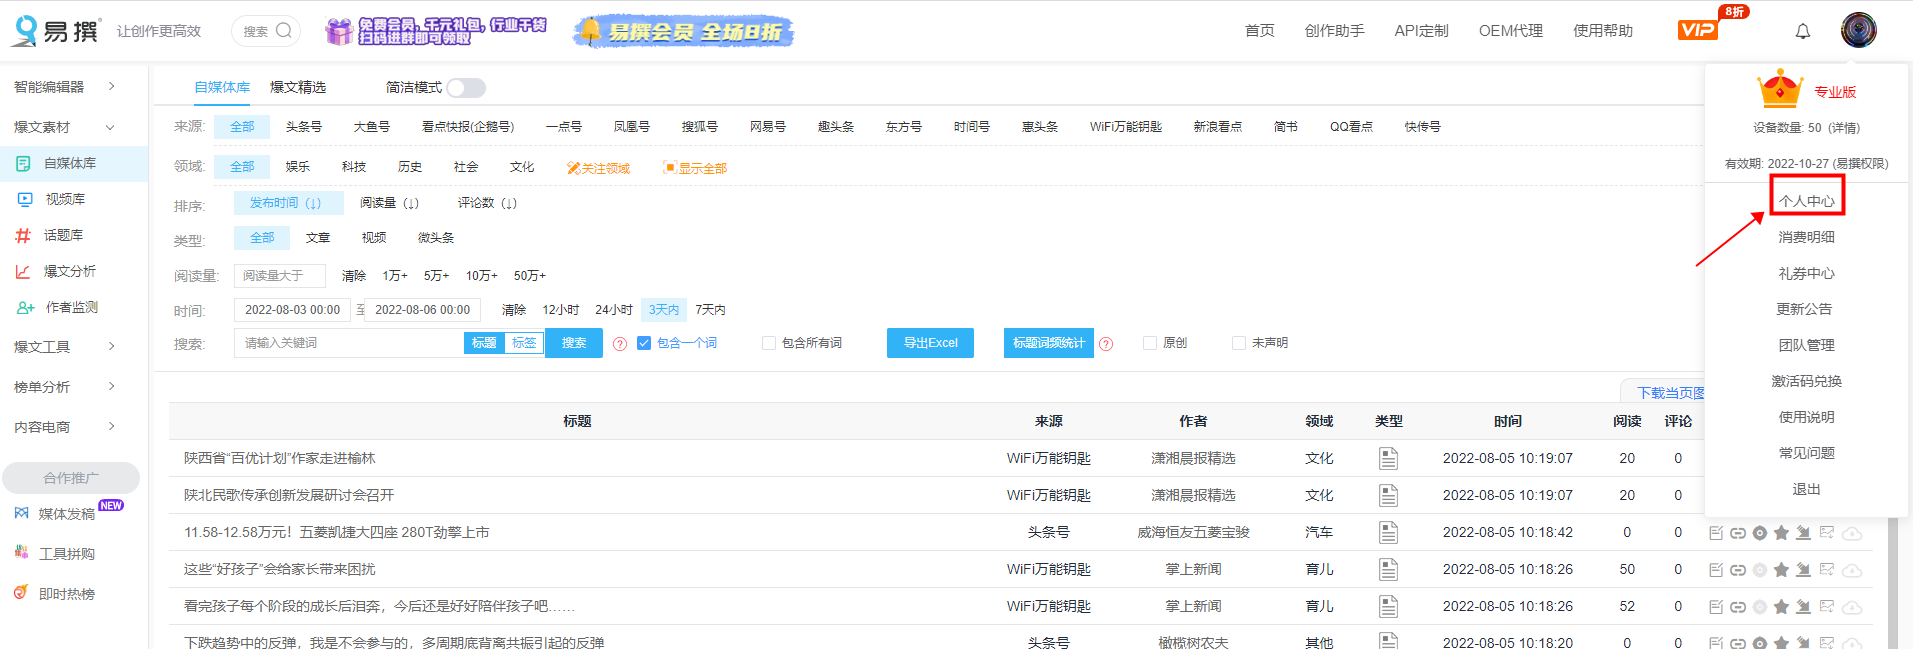1913x649 pixels.
Task: Open the notification bell
Action: click(x=1802, y=31)
